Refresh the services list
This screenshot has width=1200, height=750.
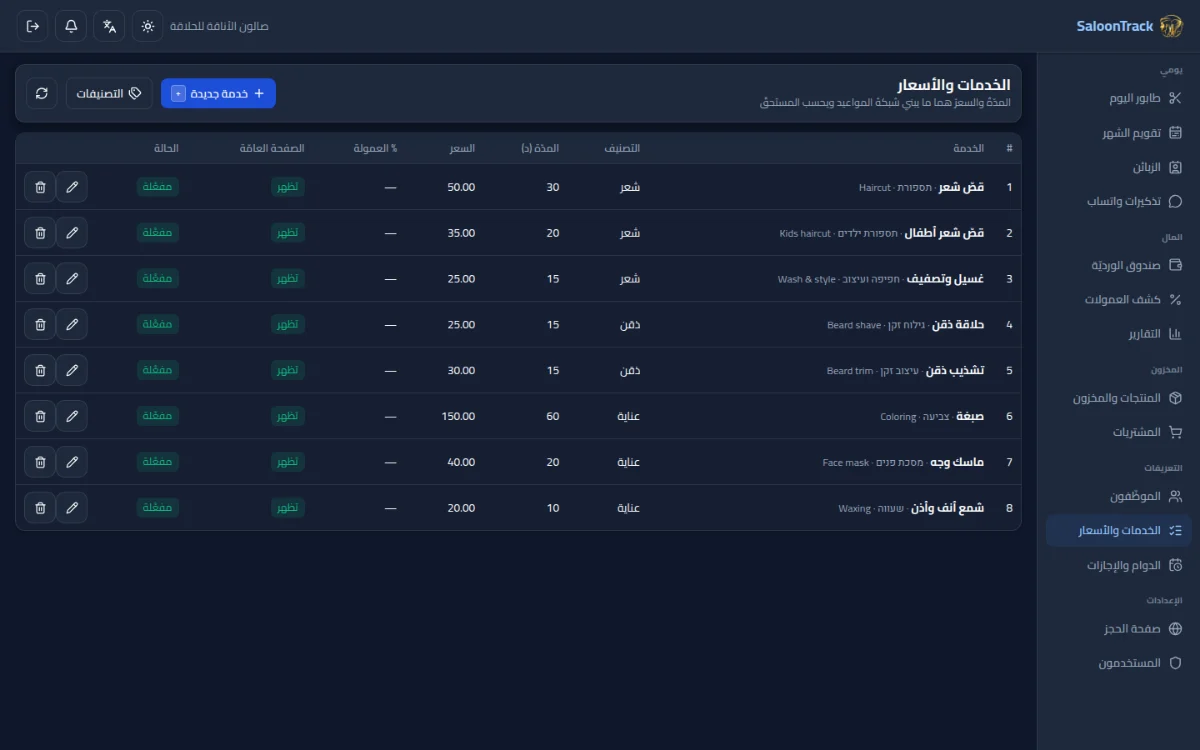tap(42, 93)
